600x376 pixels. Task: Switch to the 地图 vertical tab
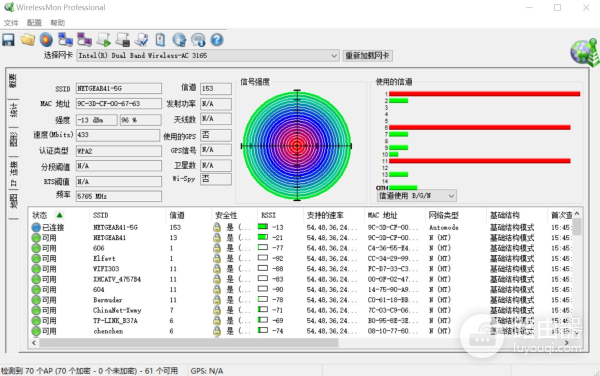pyautogui.click(x=13, y=201)
